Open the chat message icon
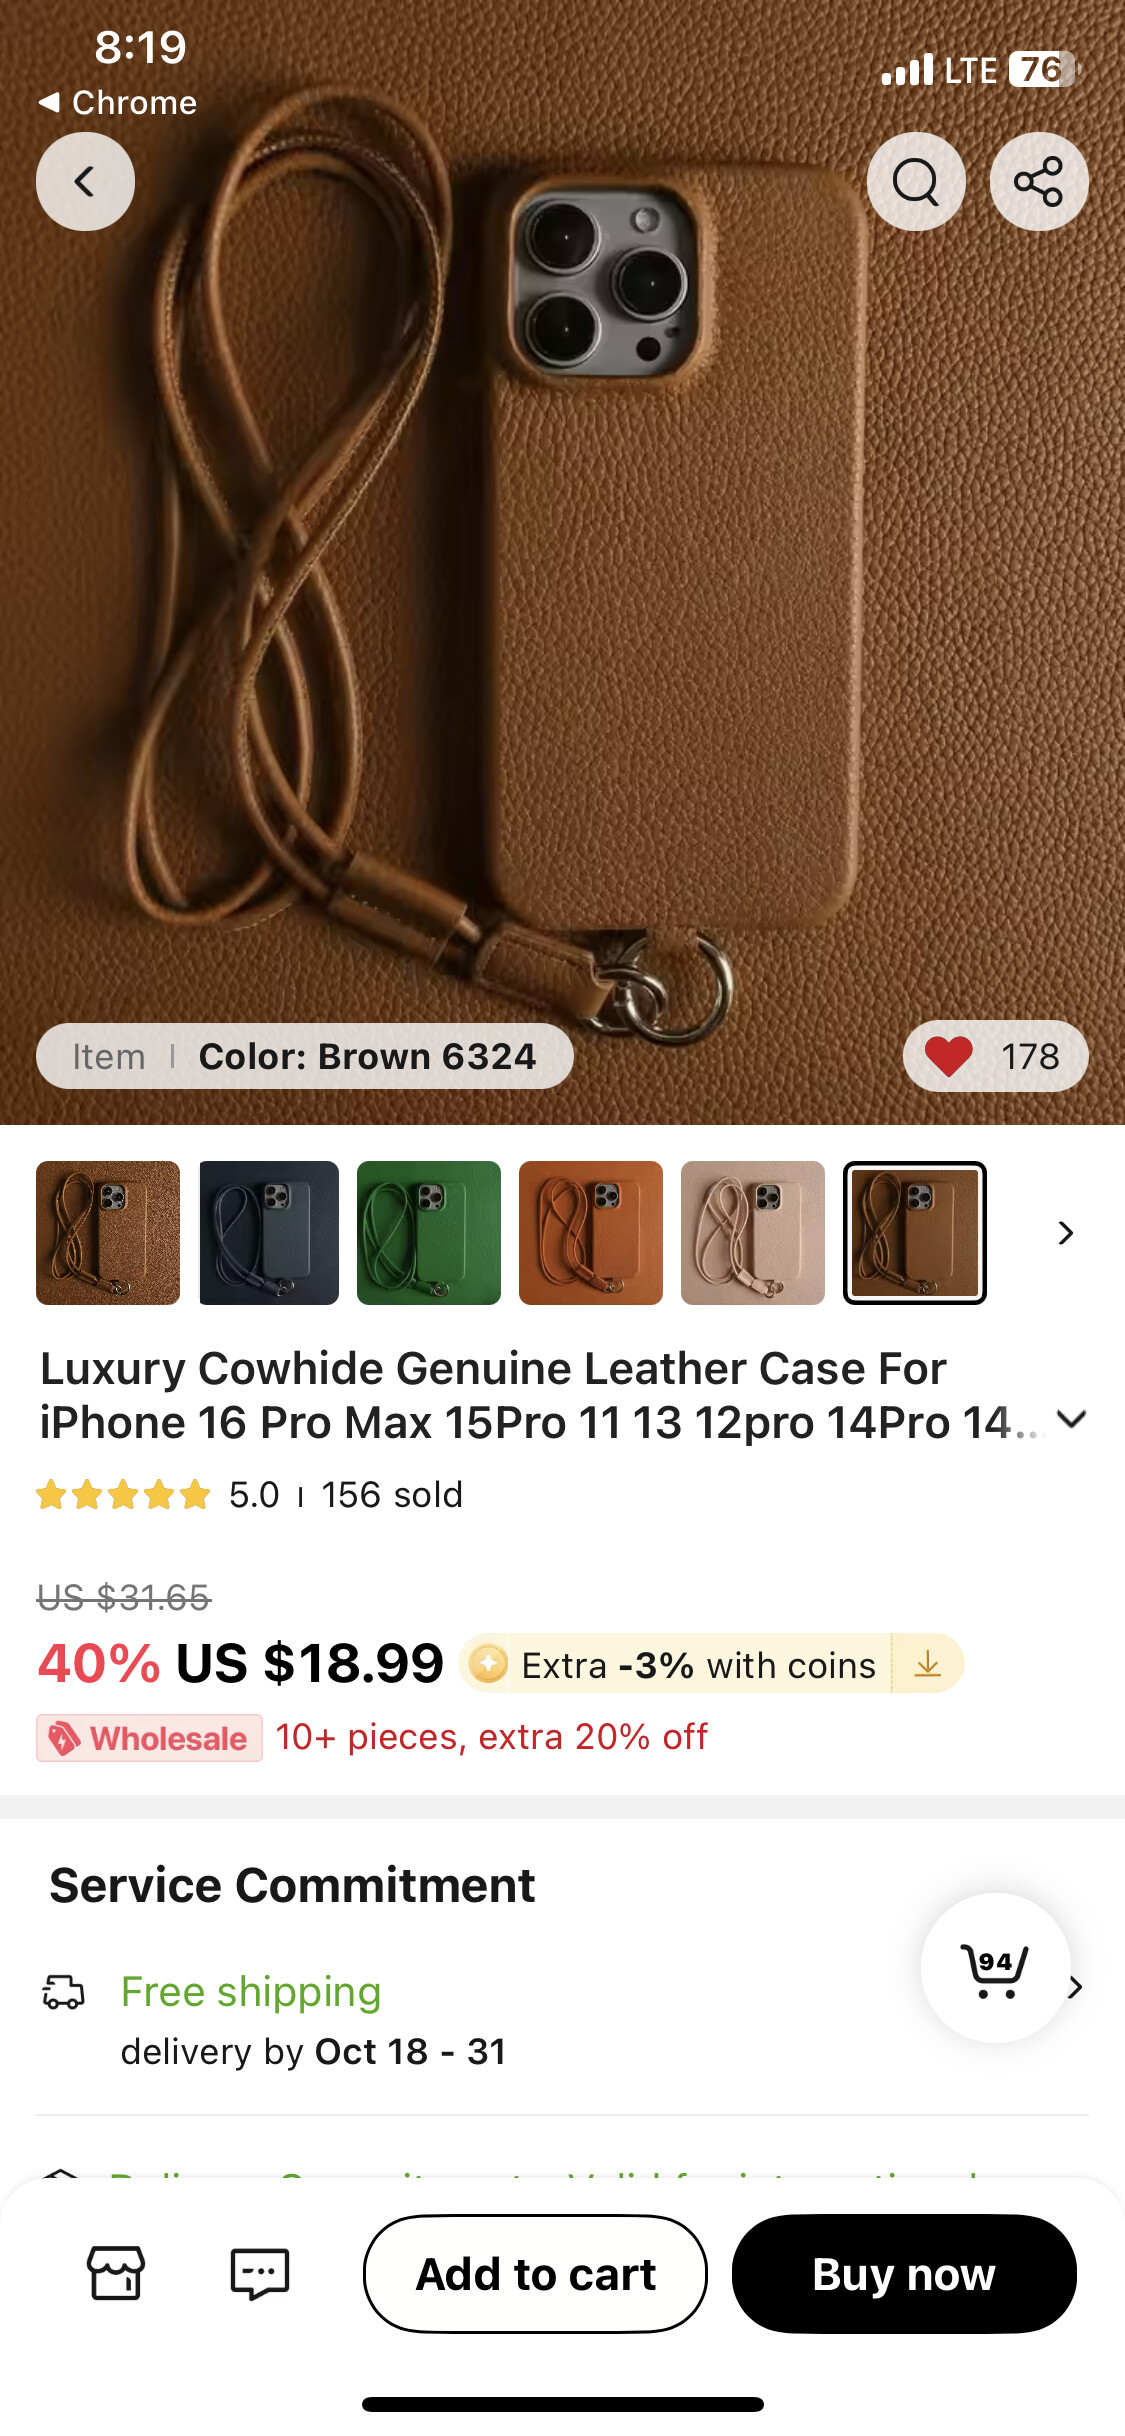Image resolution: width=1125 pixels, height=2436 pixels. [x=260, y=2273]
